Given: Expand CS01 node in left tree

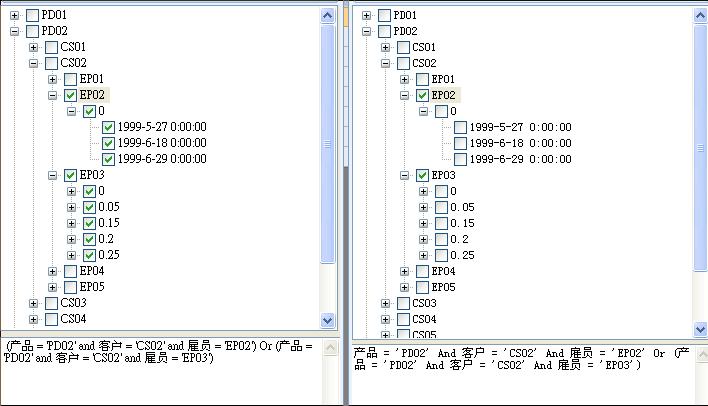Looking at the screenshot, I should point(33,47).
